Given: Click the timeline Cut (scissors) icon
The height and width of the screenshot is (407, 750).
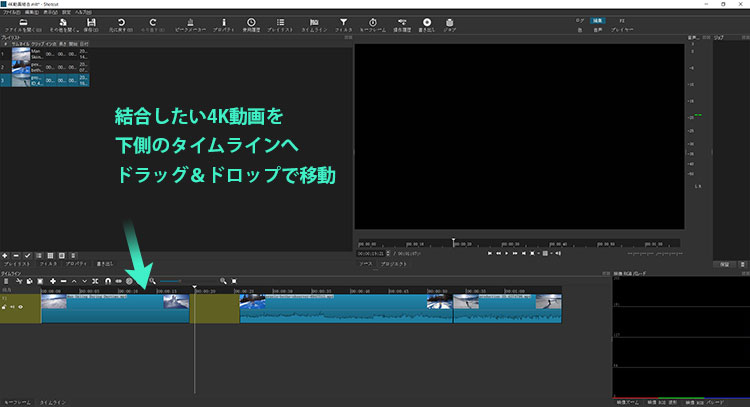Looking at the screenshot, I should tap(19, 281).
